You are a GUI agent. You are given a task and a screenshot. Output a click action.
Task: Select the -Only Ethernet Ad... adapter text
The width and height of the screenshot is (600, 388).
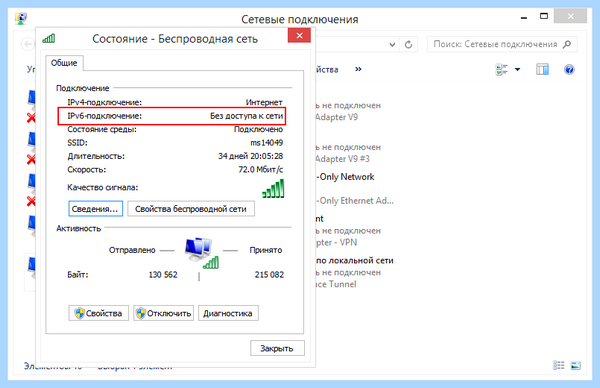355,201
